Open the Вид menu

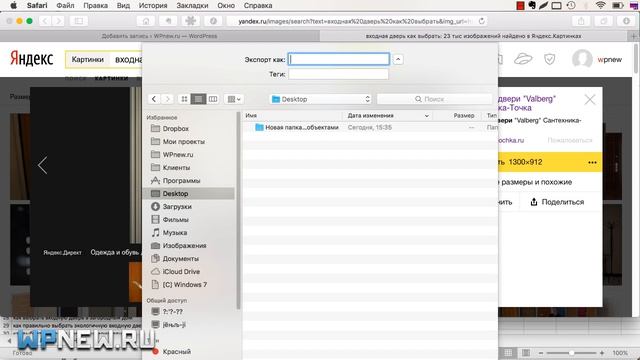pos(123,5)
